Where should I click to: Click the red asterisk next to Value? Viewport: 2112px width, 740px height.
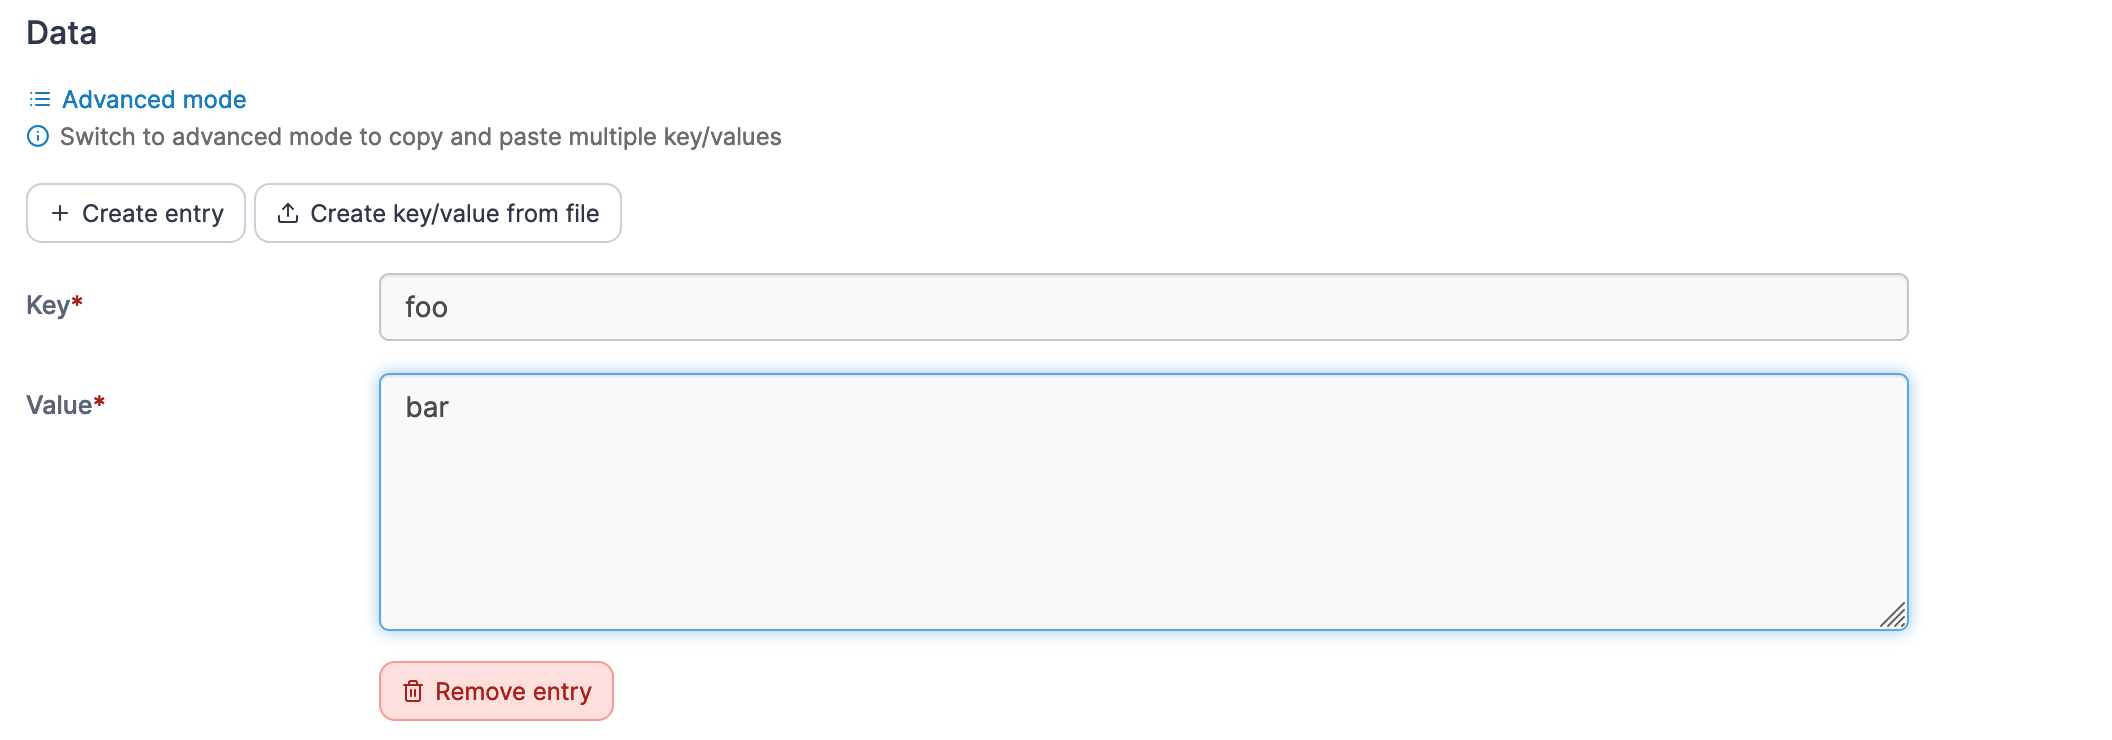pyautogui.click(x=99, y=401)
